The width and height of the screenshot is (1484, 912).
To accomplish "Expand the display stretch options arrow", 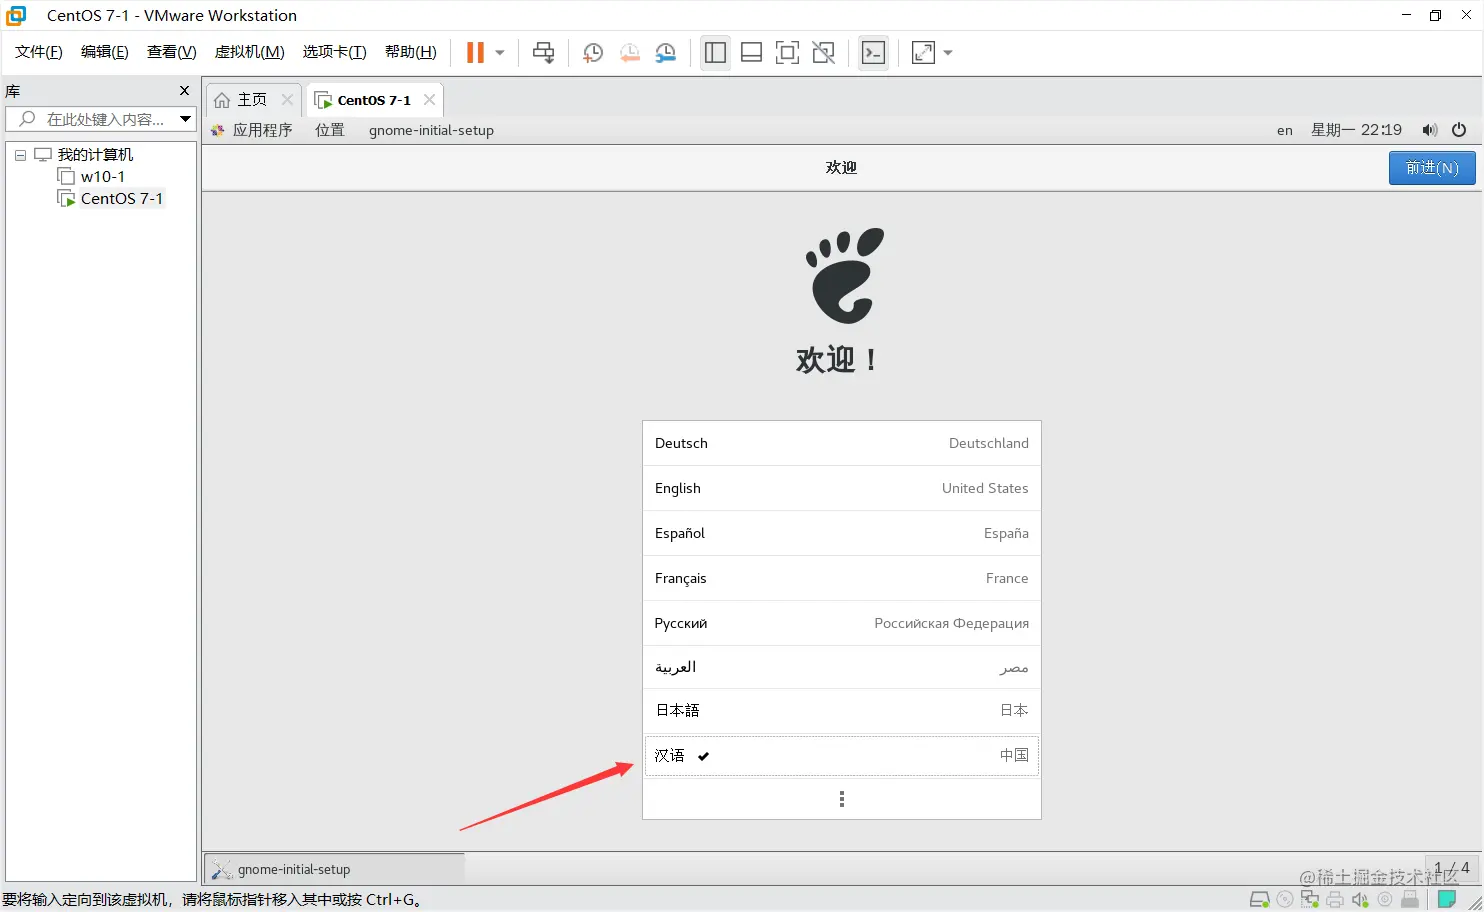I will click(948, 53).
